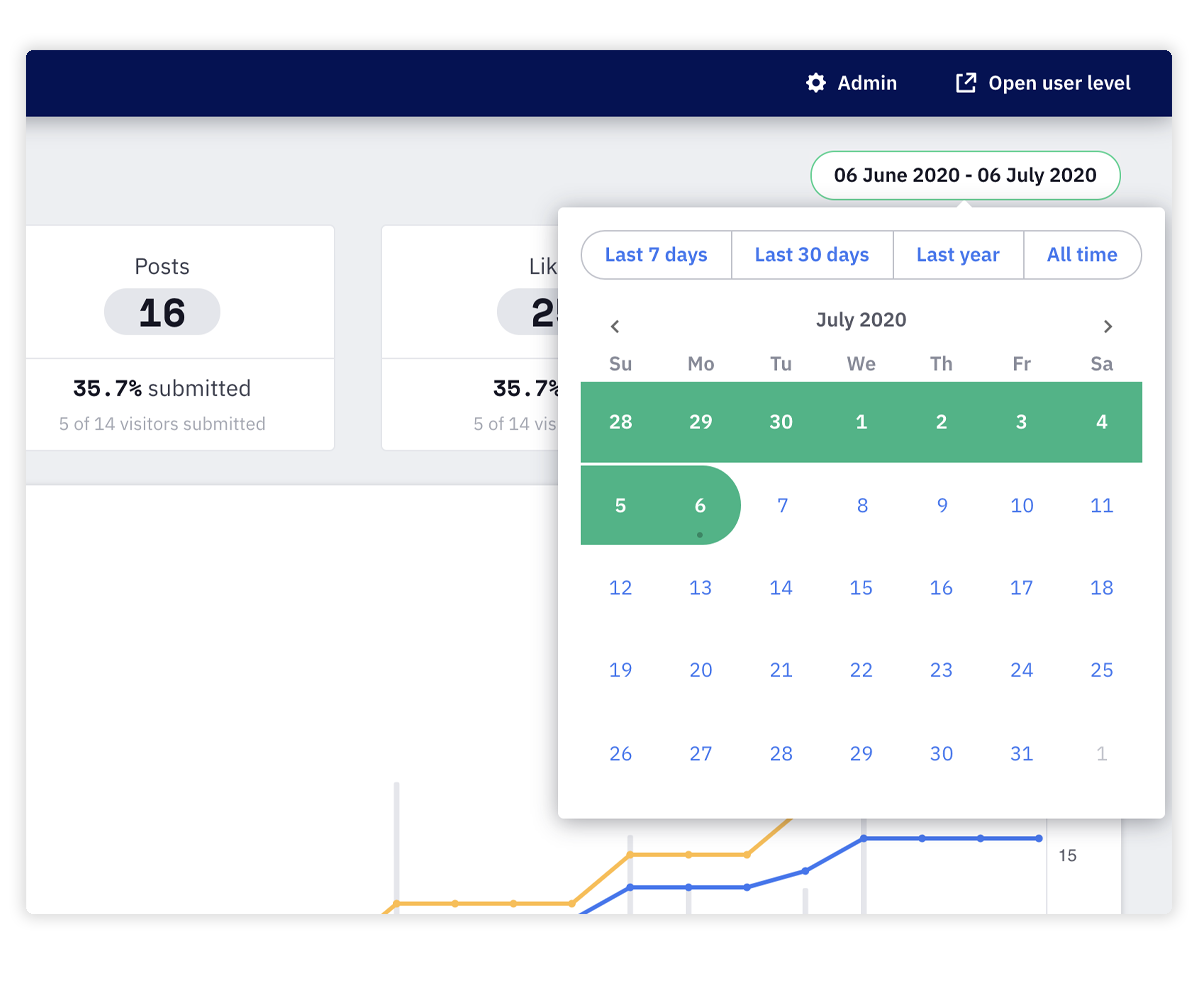
Task: Pick July 4 in the calendar
Action: pos(1101,422)
